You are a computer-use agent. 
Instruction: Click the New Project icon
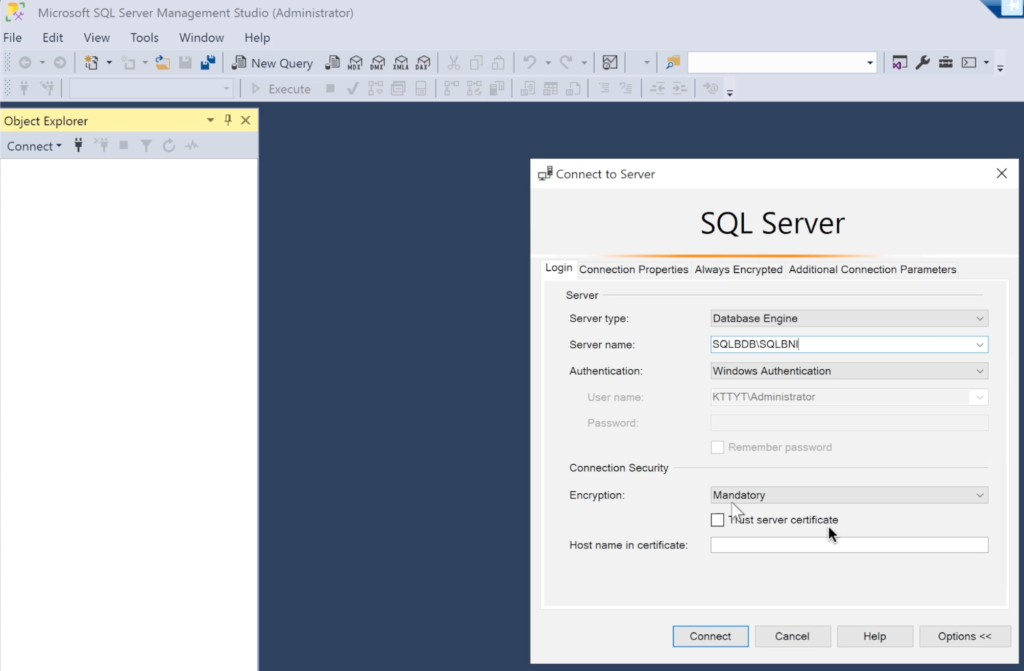91,63
